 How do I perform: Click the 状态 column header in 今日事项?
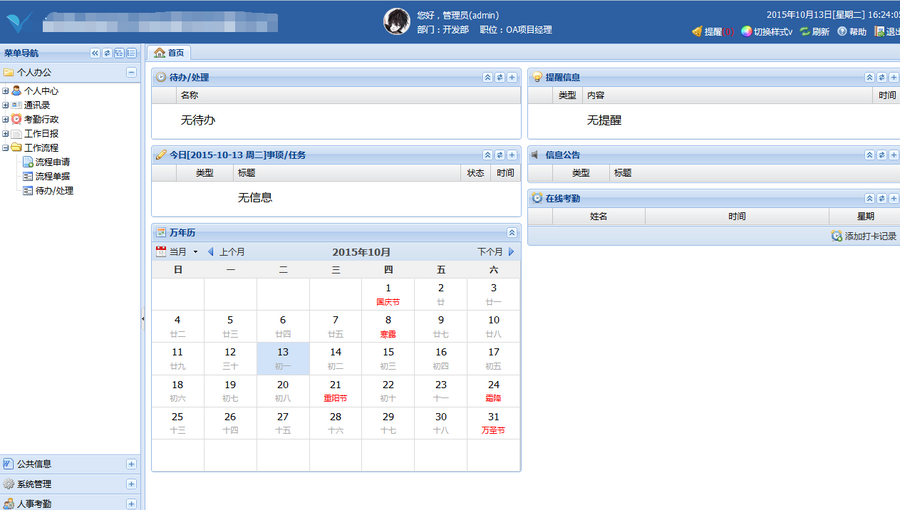click(475, 173)
